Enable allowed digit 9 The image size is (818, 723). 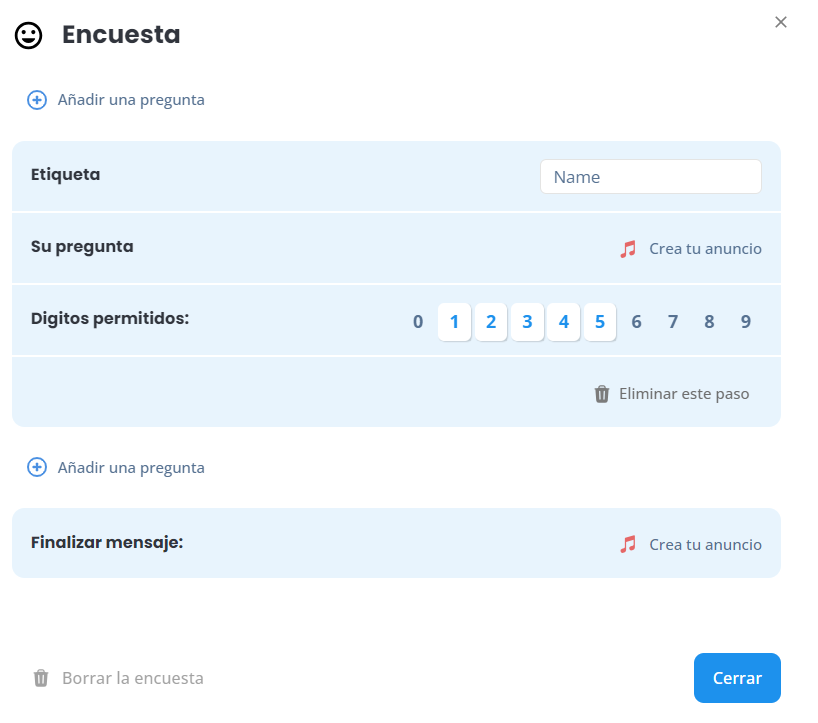(x=746, y=322)
